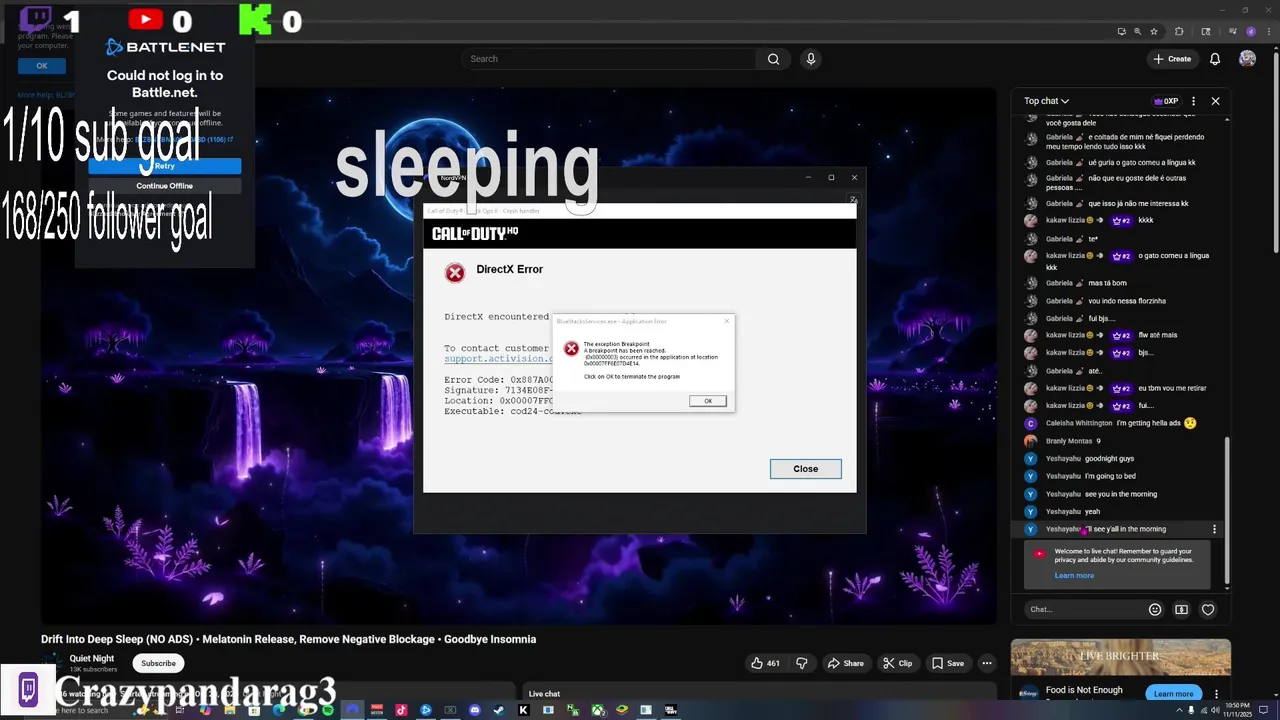This screenshot has width=1280, height=720.
Task: Open more actions menu beside Save
Action: pos(986,663)
